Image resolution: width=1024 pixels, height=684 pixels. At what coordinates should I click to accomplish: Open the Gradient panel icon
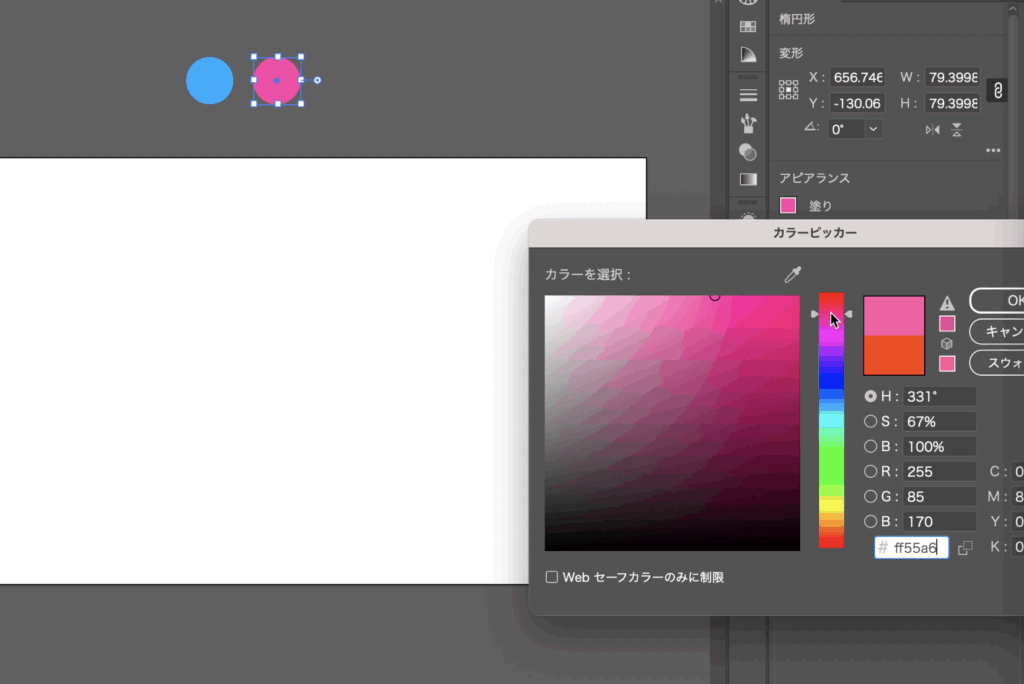pos(748,179)
